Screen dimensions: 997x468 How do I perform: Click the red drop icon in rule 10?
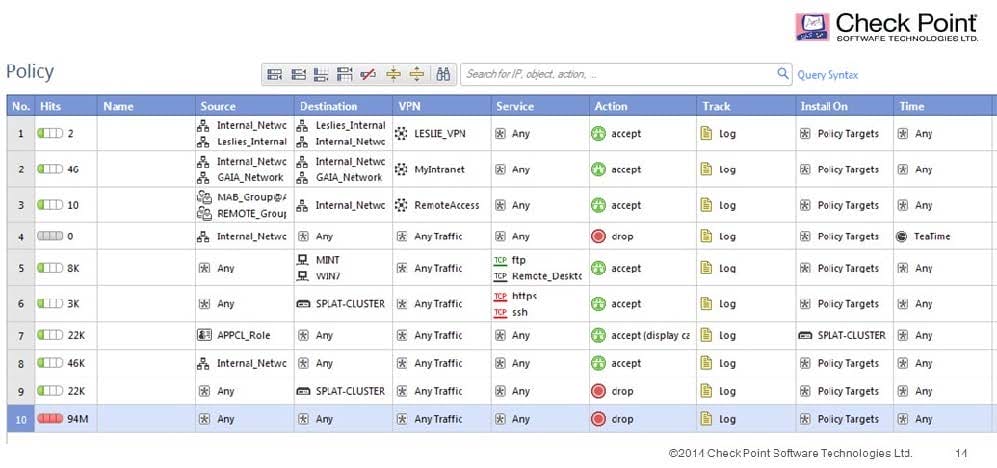598,419
